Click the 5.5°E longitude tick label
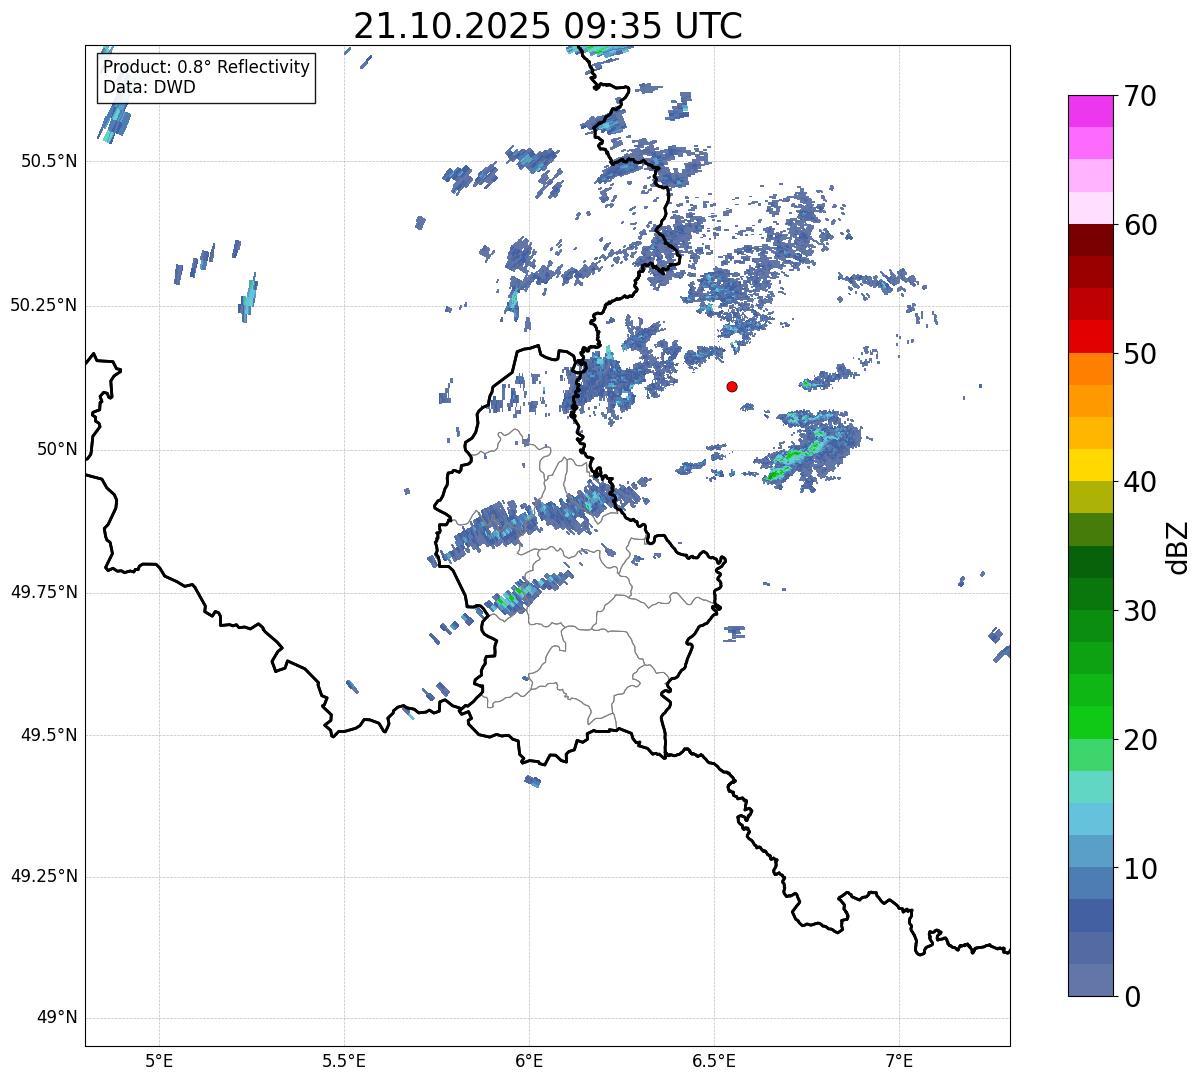This screenshot has height=1081, width=1202. (x=344, y=1060)
